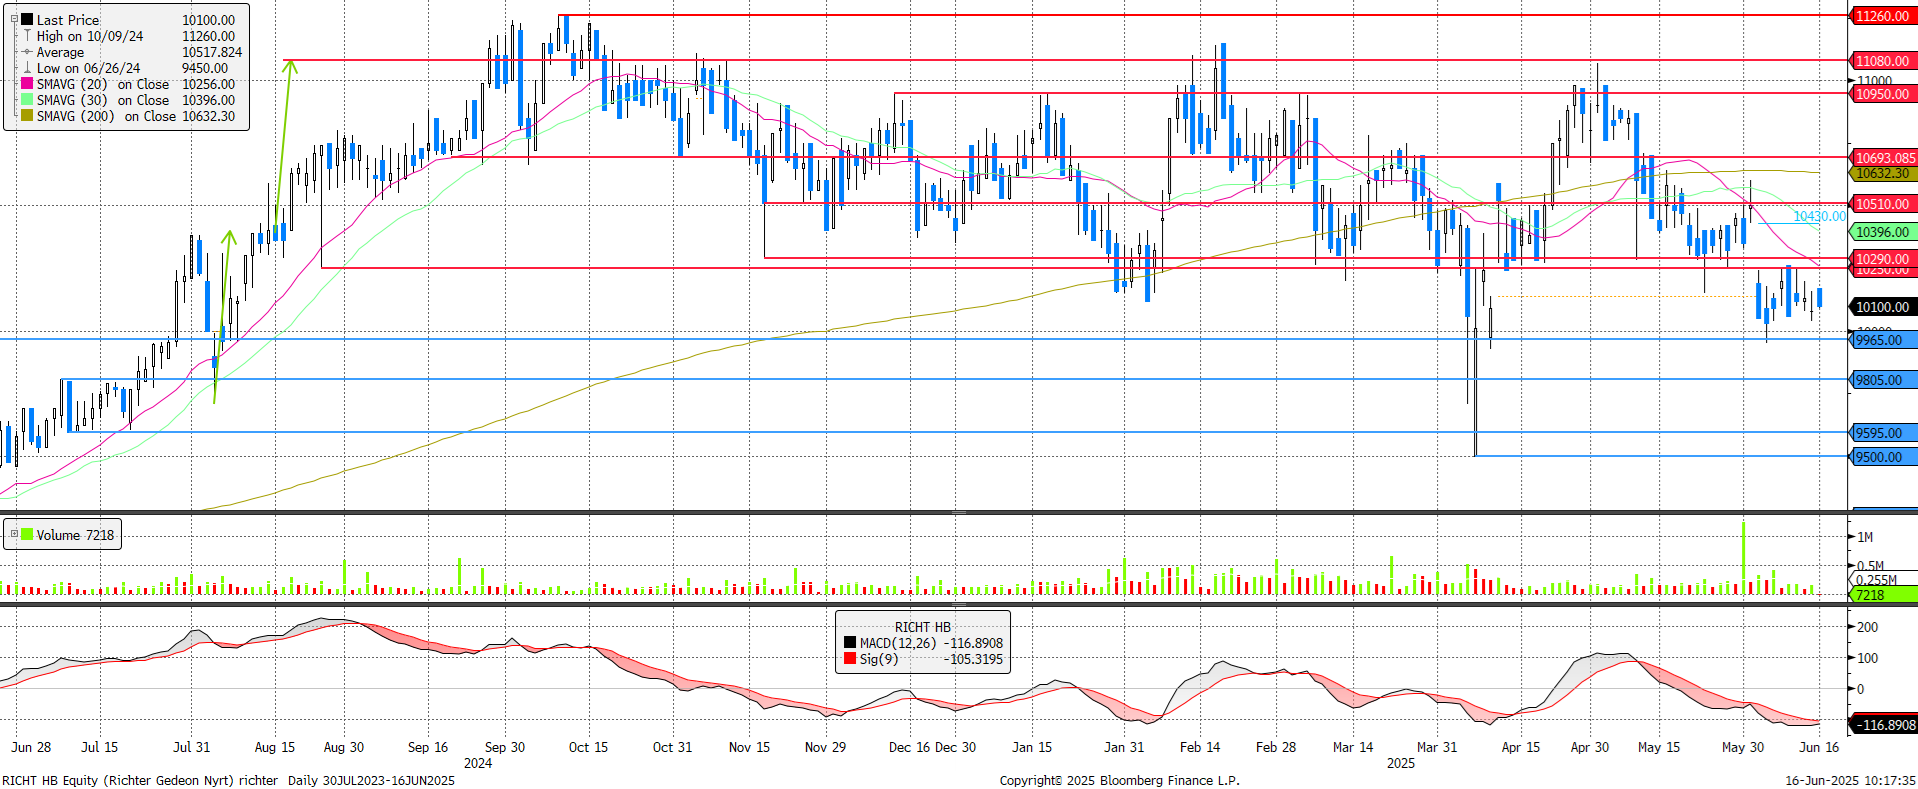Click the red Sig(9) legend swatch
The width and height of the screenshot is (1918, 789).
pyautogui.click(x=850, y=659)
